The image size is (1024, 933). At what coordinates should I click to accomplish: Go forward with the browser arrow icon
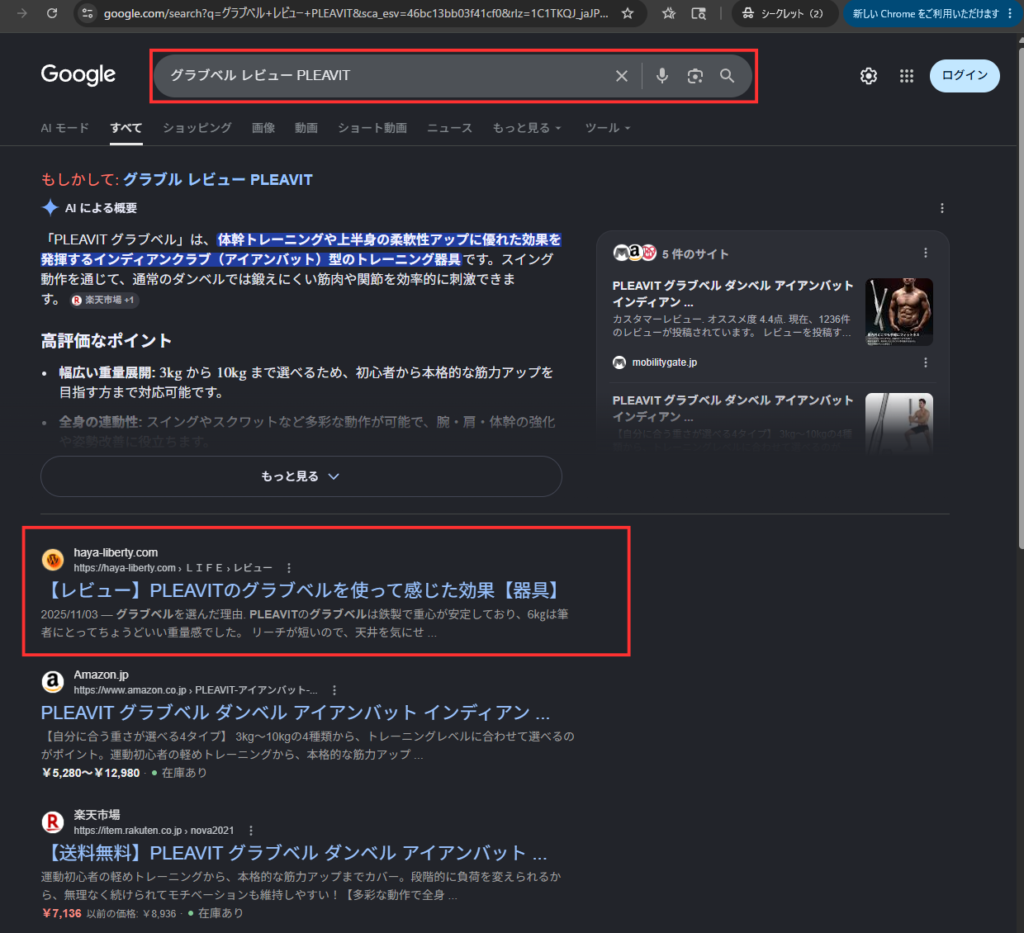click(22, 13)
